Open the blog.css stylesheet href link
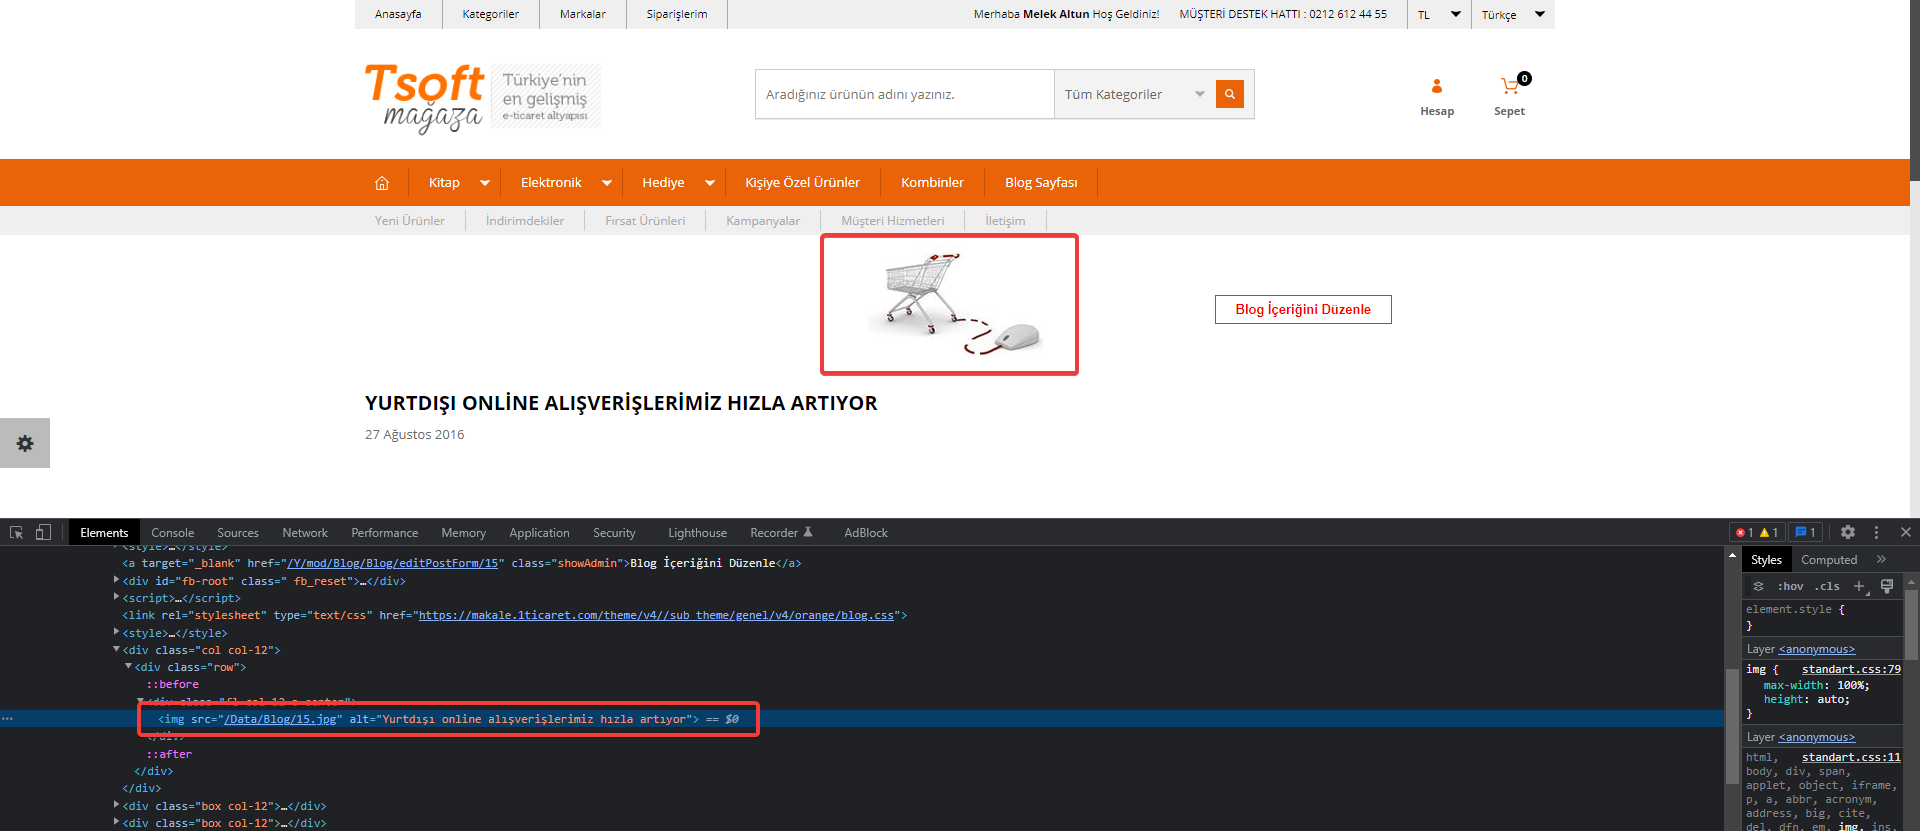Screen dimensions: 1920x831 tap(656, 615)
